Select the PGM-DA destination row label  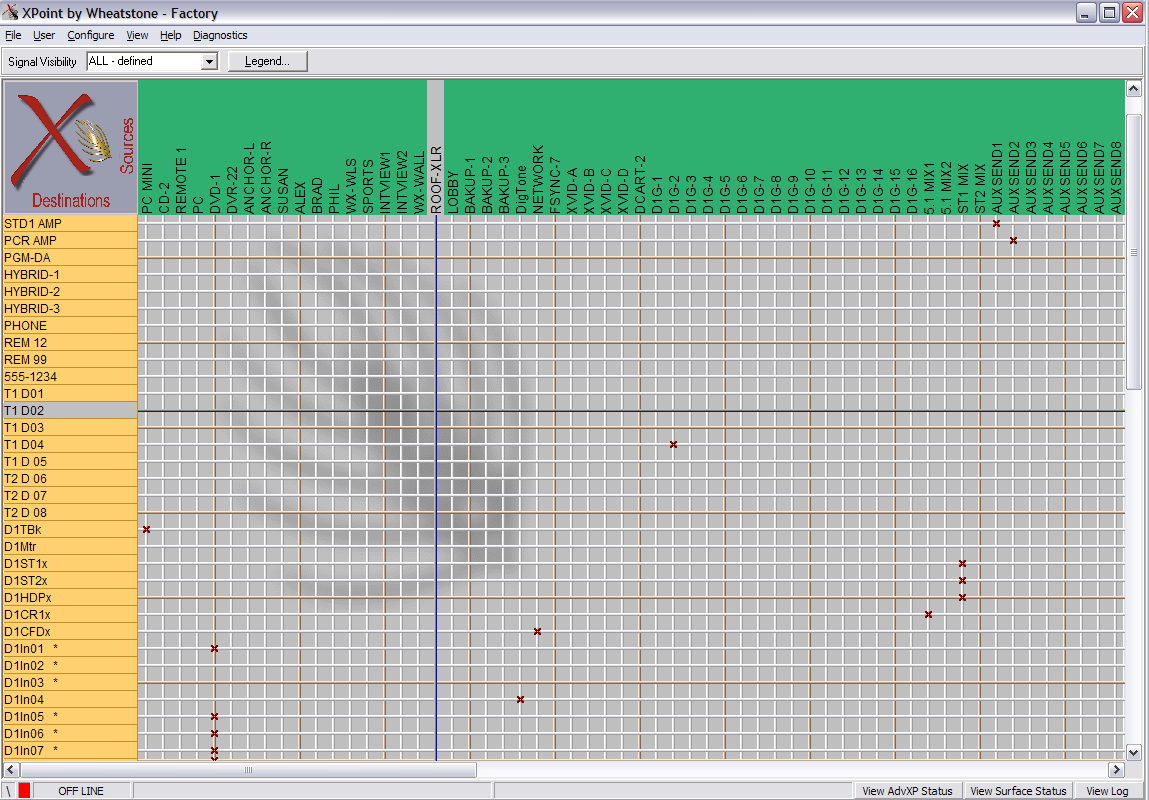point(70,257)
